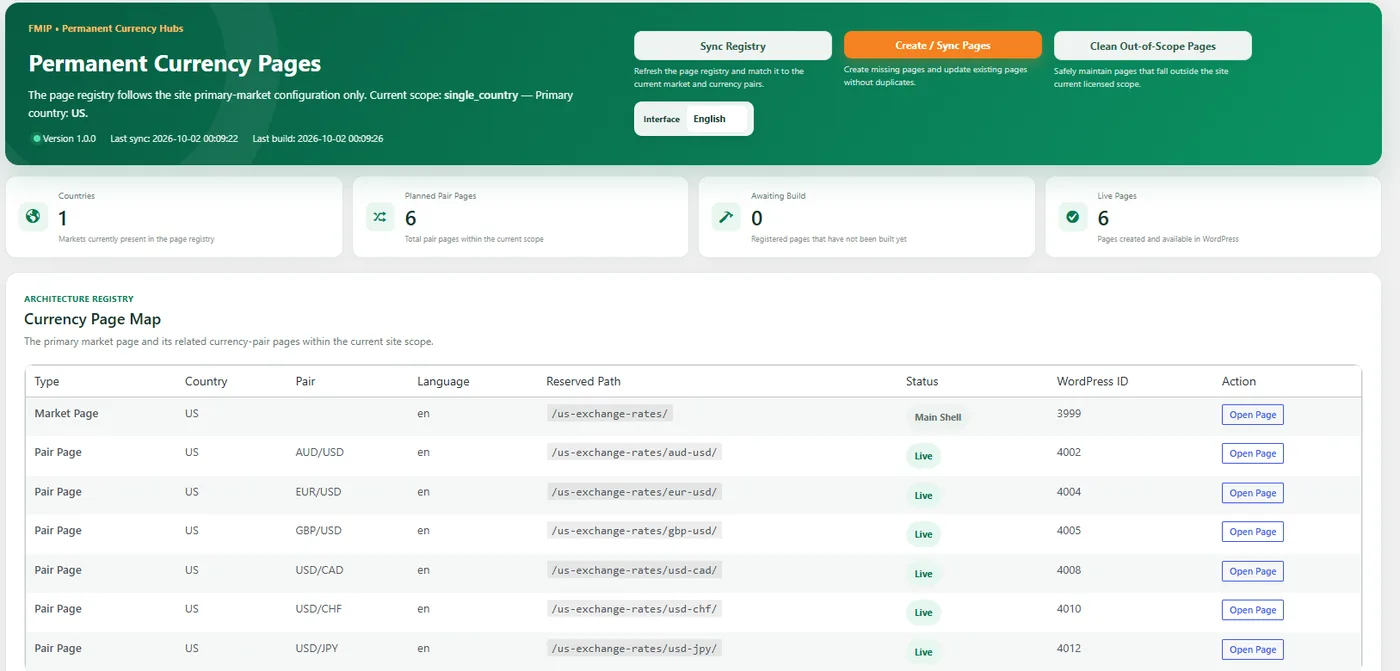Open the Interface language dropdown

click(717, 119)
